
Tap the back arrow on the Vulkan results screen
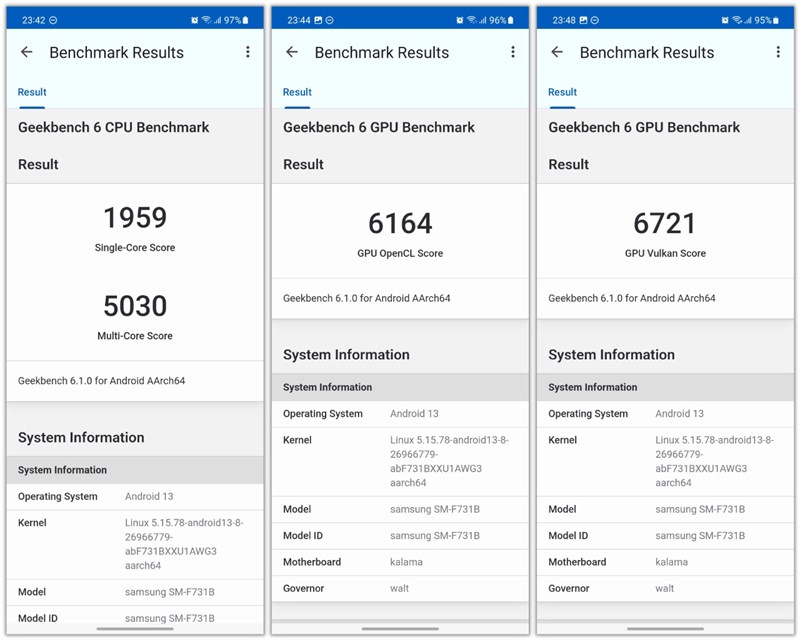point(557,52)
